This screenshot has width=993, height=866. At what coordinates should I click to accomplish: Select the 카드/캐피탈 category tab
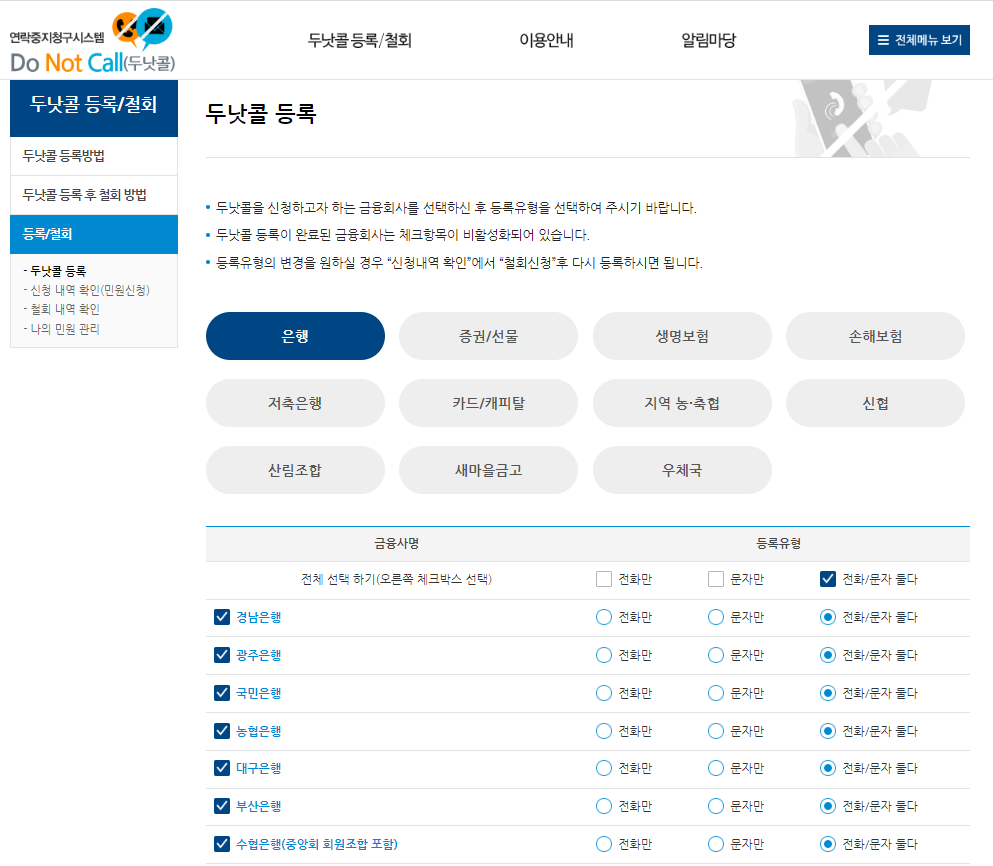[x=488, y=403]
